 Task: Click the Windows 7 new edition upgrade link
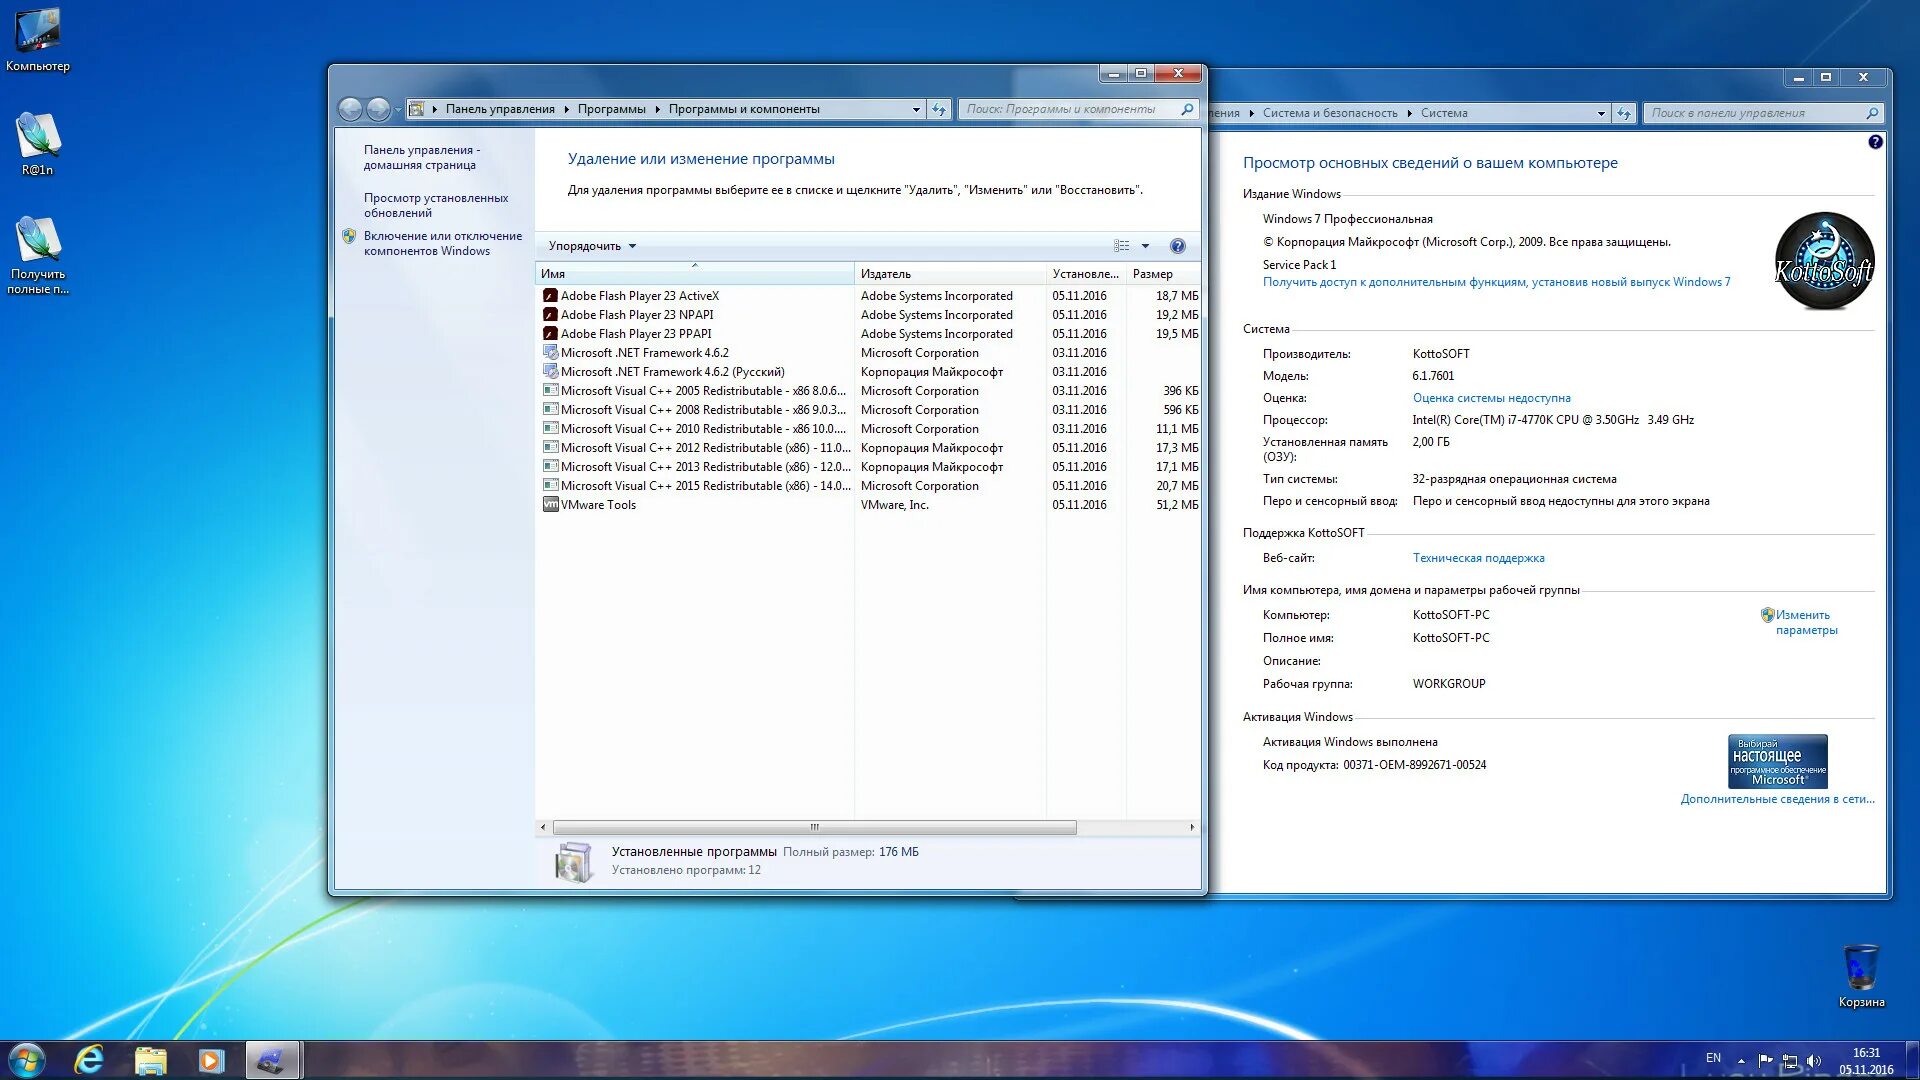[1496, 282]
